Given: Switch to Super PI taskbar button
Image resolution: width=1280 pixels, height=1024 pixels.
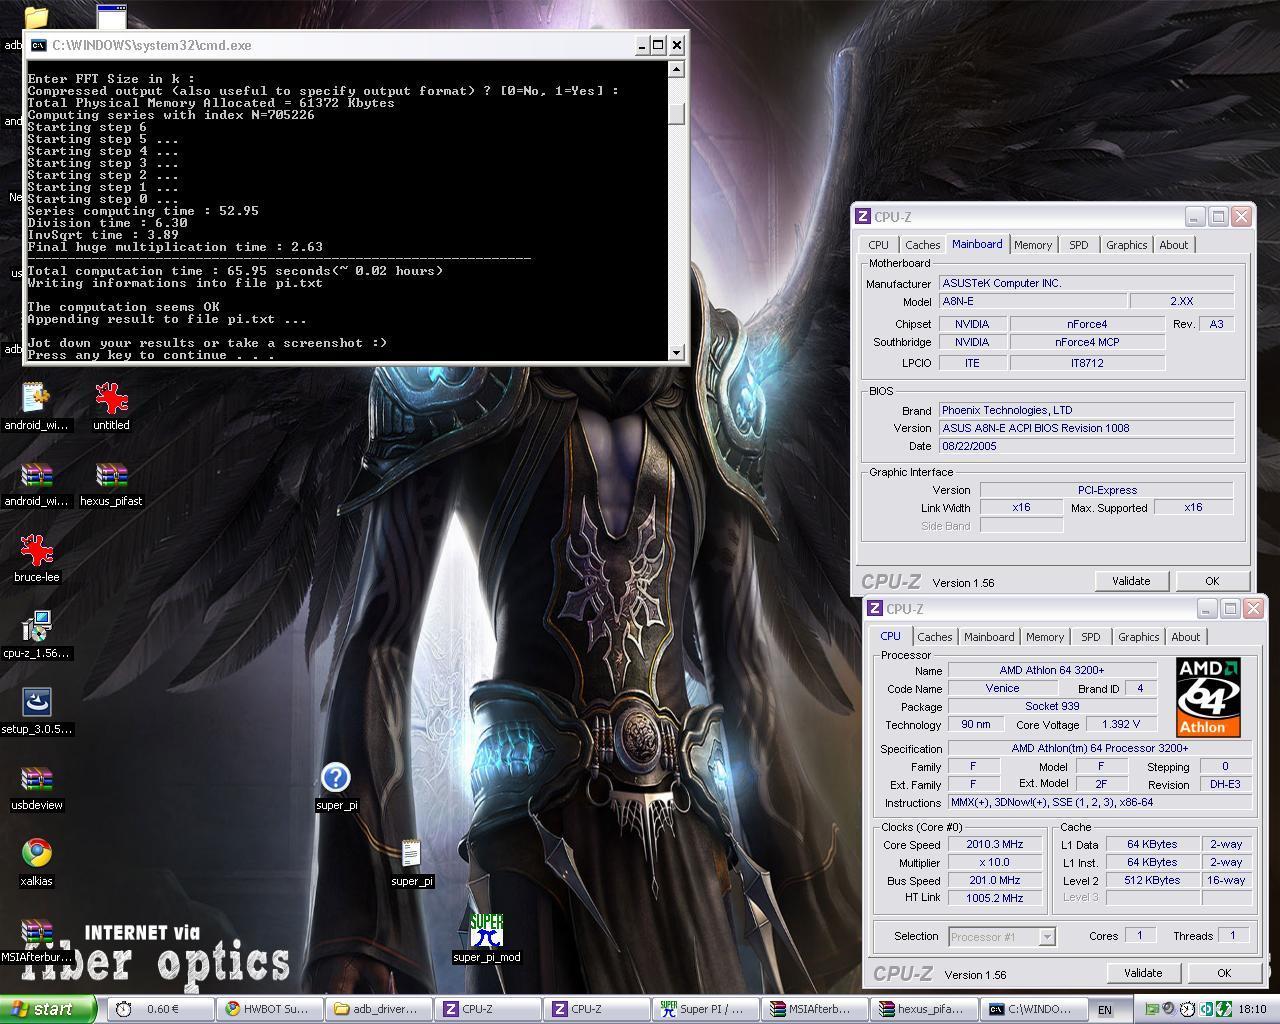Looking at the screenshot, I should (706, 1009).
